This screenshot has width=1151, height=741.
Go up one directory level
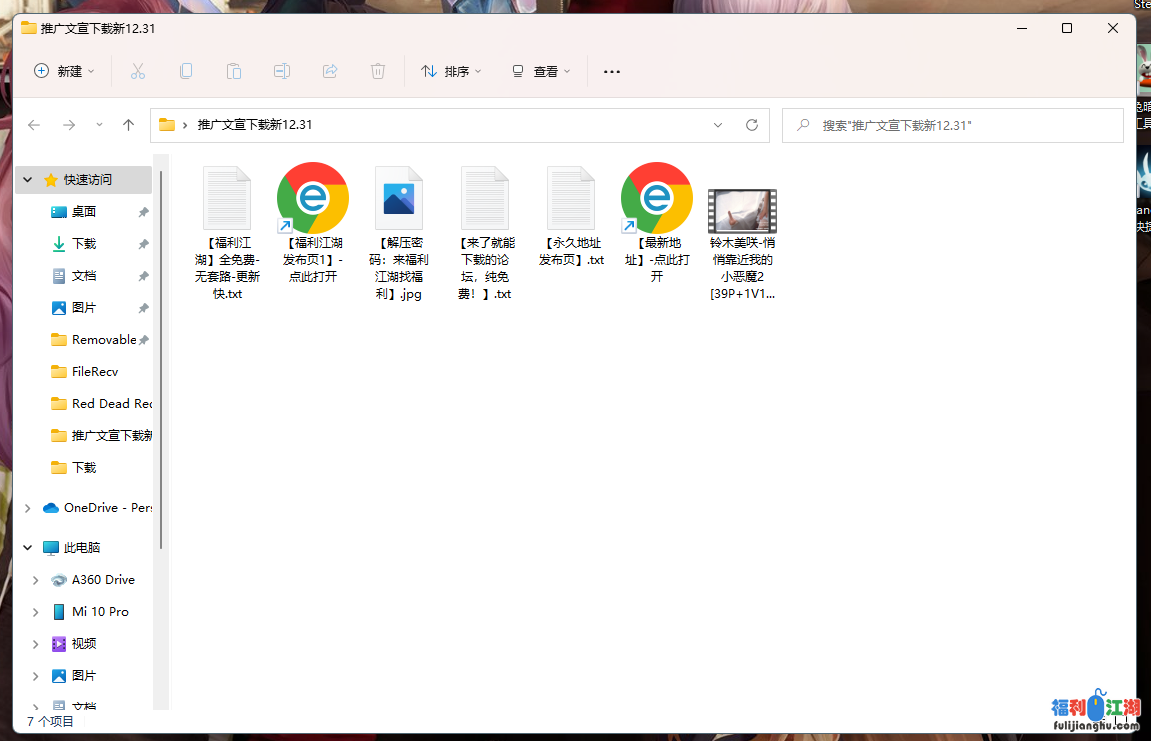[128, 125]
